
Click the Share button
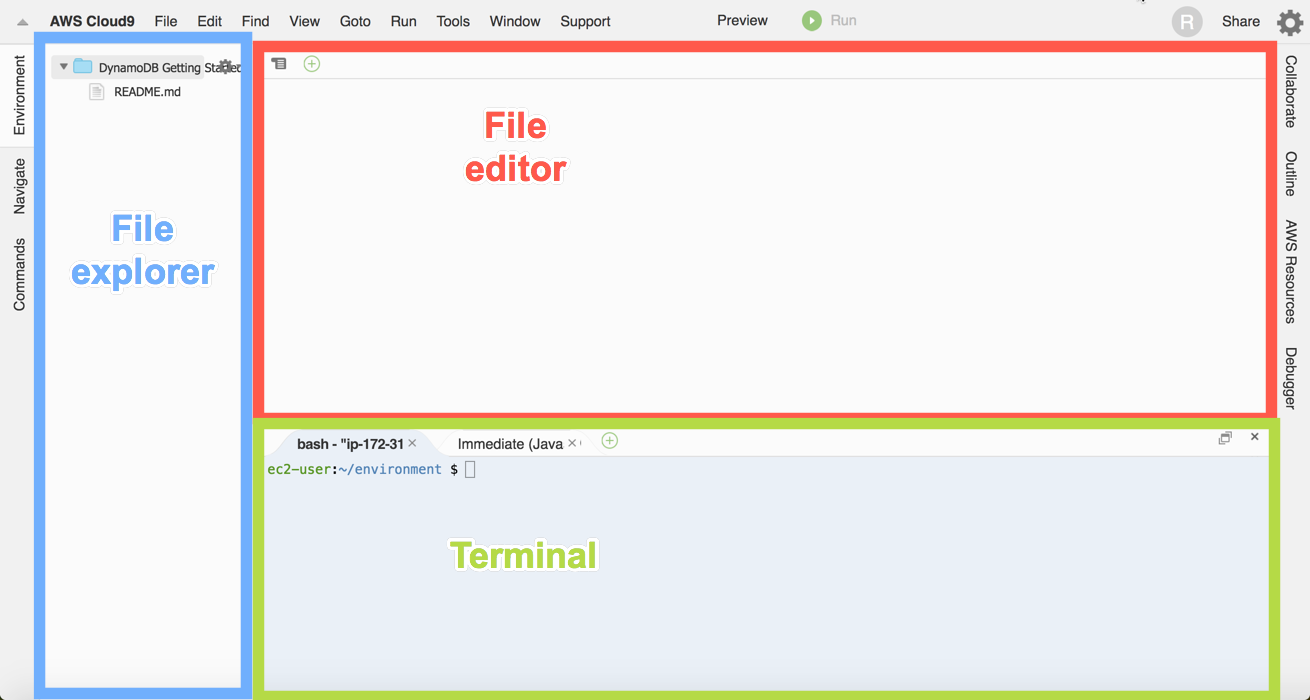point(1241,21)
